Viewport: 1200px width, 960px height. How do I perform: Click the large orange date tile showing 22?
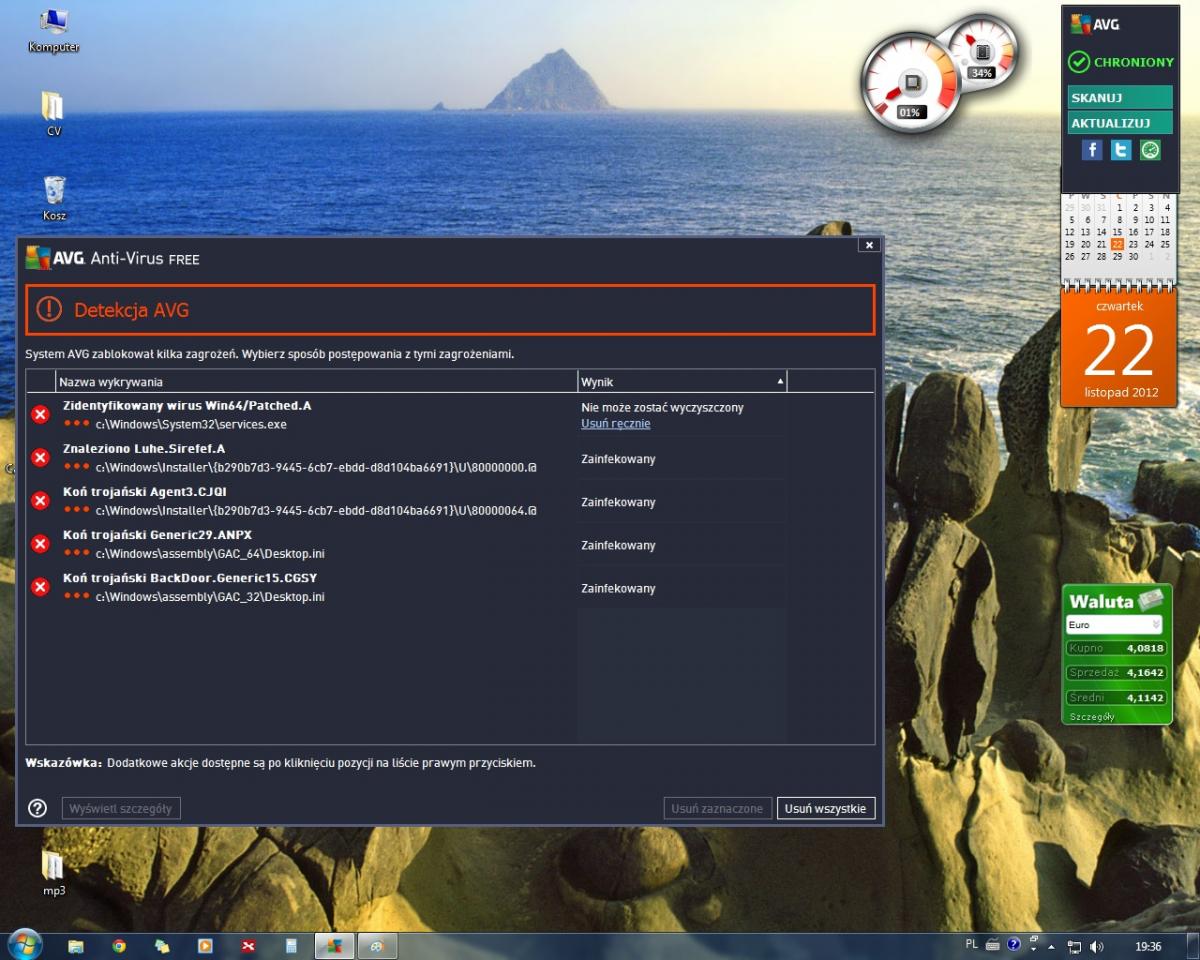tap(1119, 348)
